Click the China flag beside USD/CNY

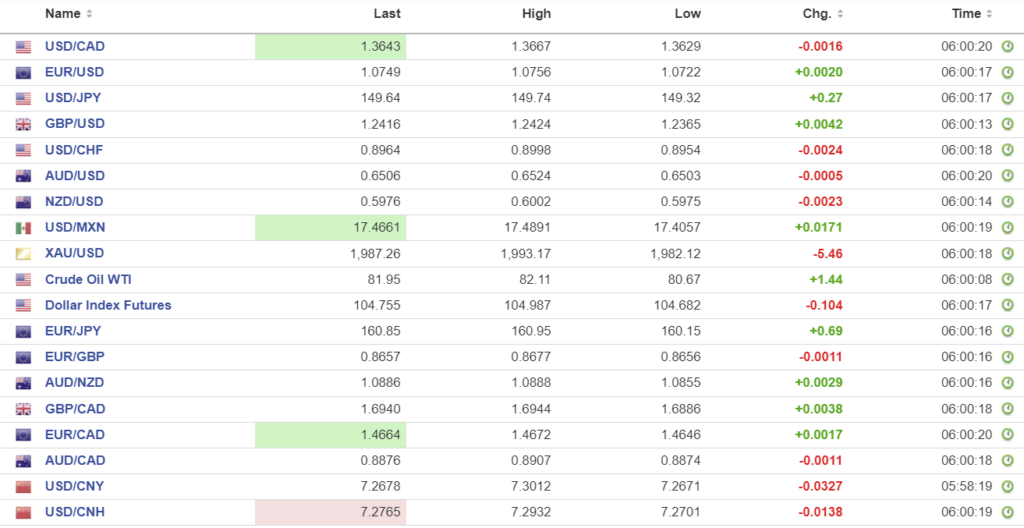[23, 487]
